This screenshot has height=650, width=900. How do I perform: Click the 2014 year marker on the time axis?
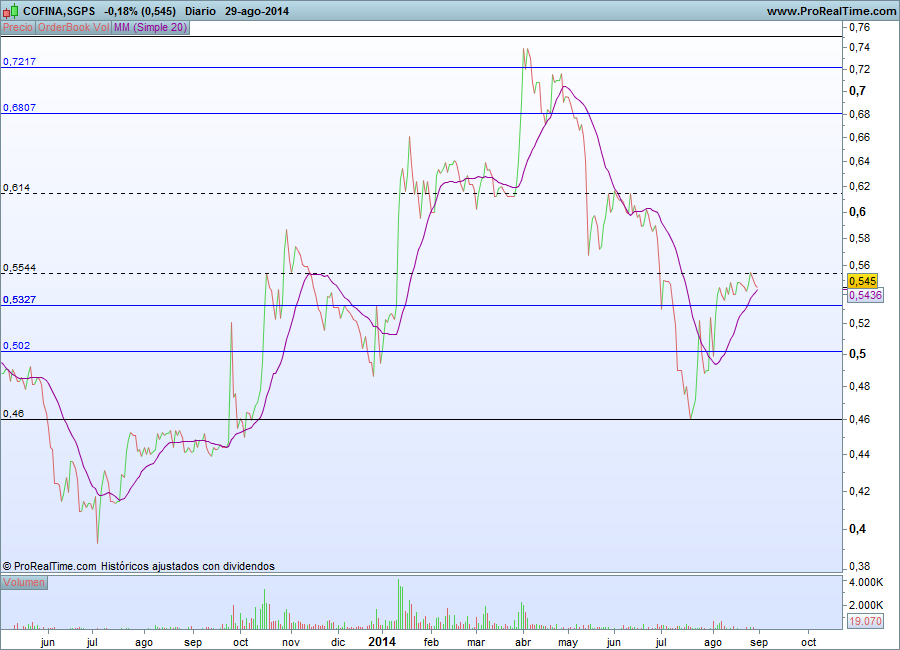[x=382, y=641]
